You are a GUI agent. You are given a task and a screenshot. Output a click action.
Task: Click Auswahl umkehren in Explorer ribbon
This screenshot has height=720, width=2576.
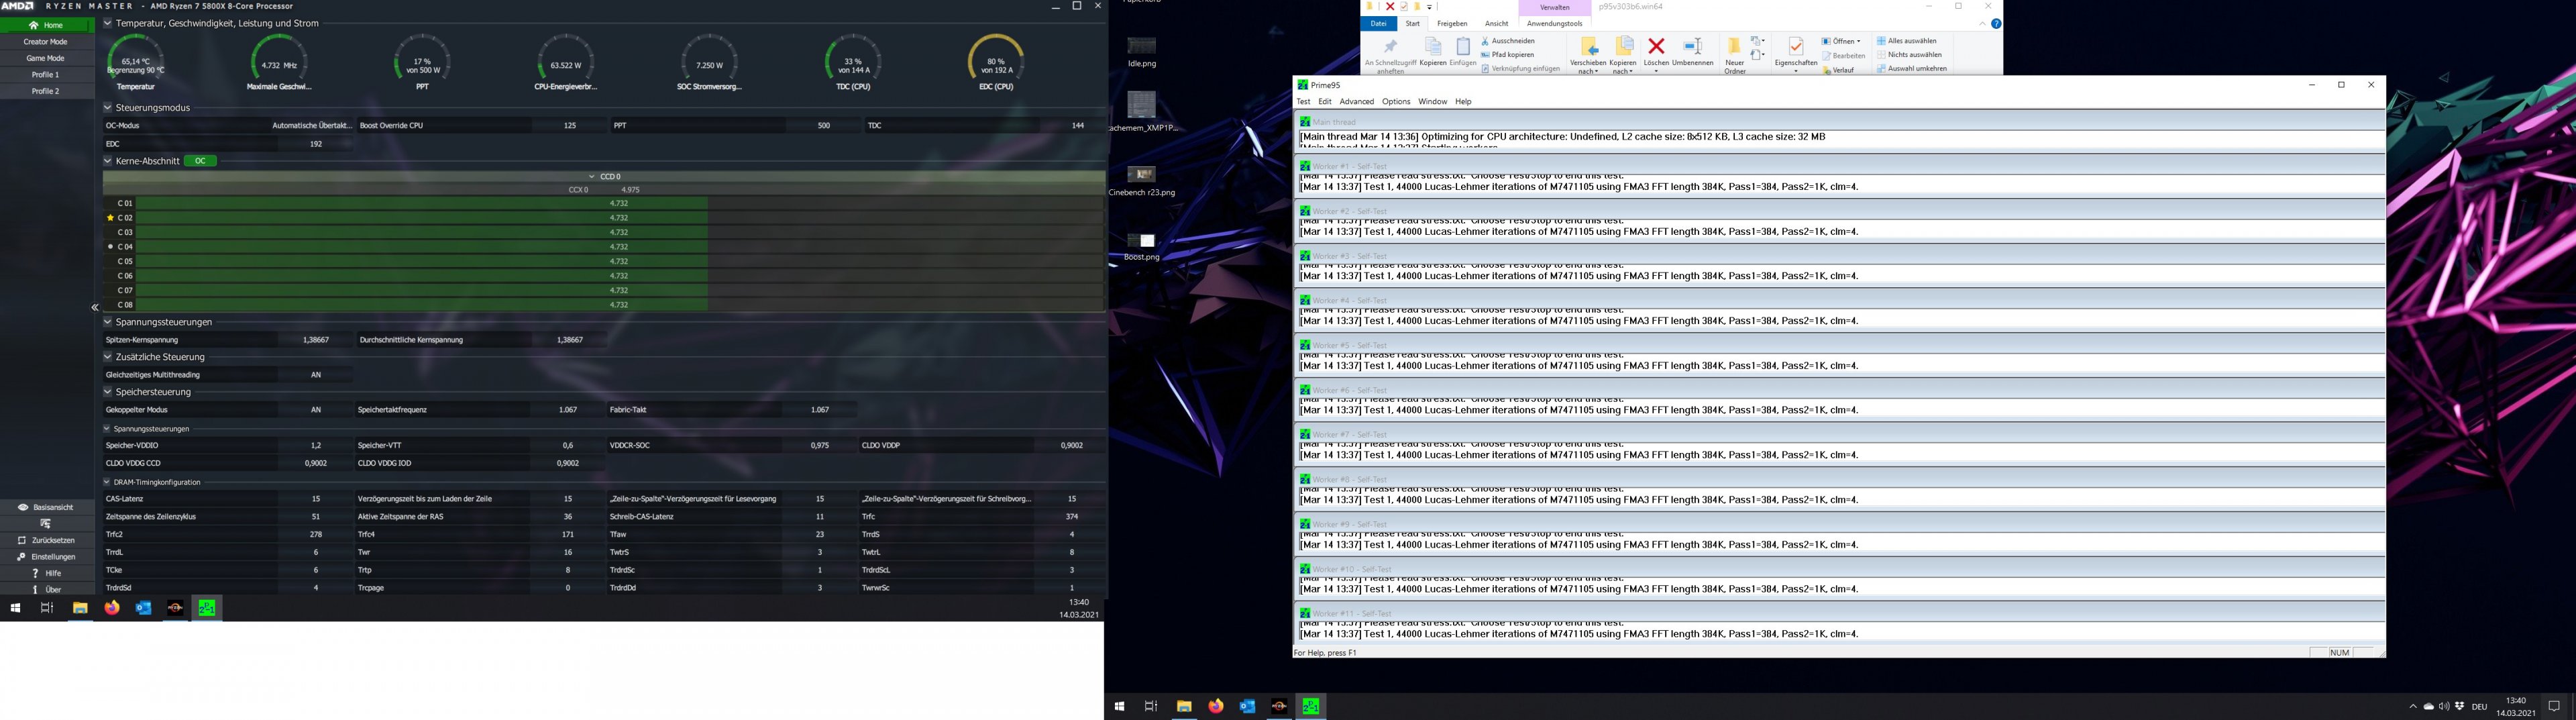click(x=1911, y=69)
